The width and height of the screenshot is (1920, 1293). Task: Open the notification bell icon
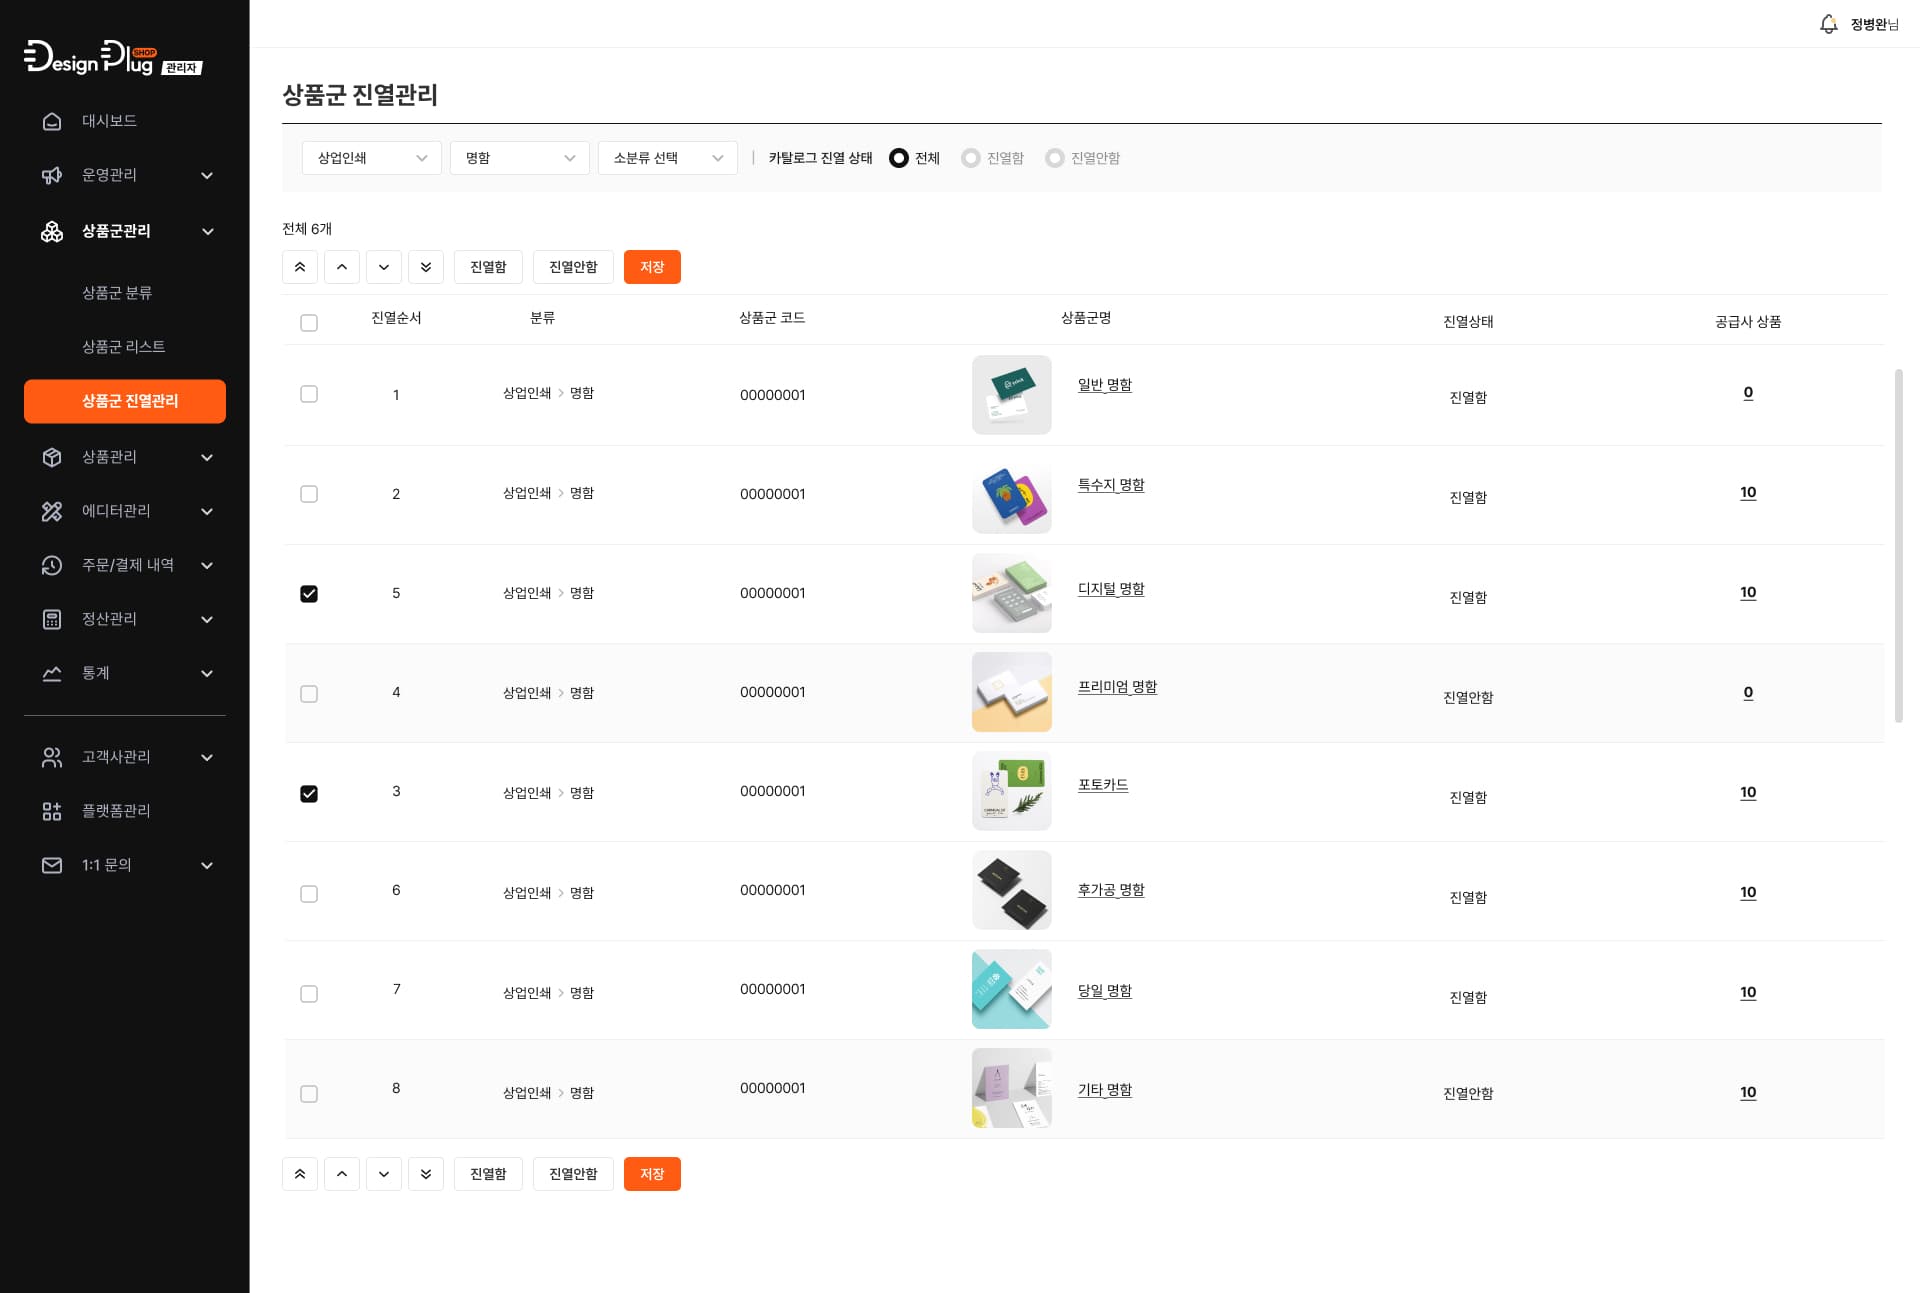1829,23
